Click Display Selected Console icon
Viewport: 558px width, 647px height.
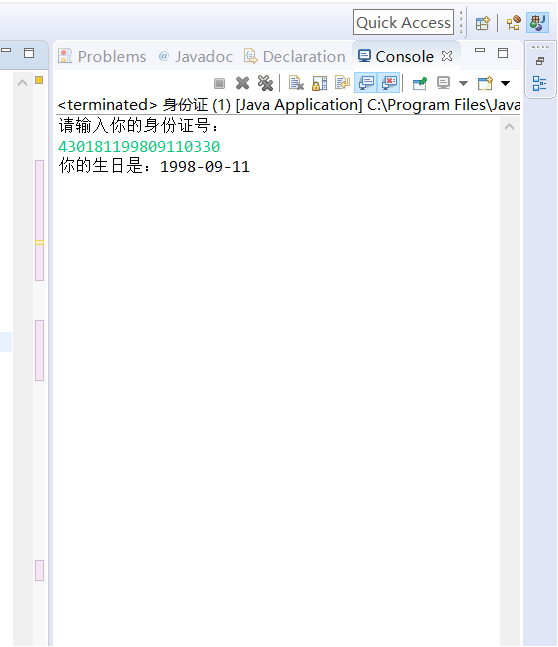(x=443, y=83)
